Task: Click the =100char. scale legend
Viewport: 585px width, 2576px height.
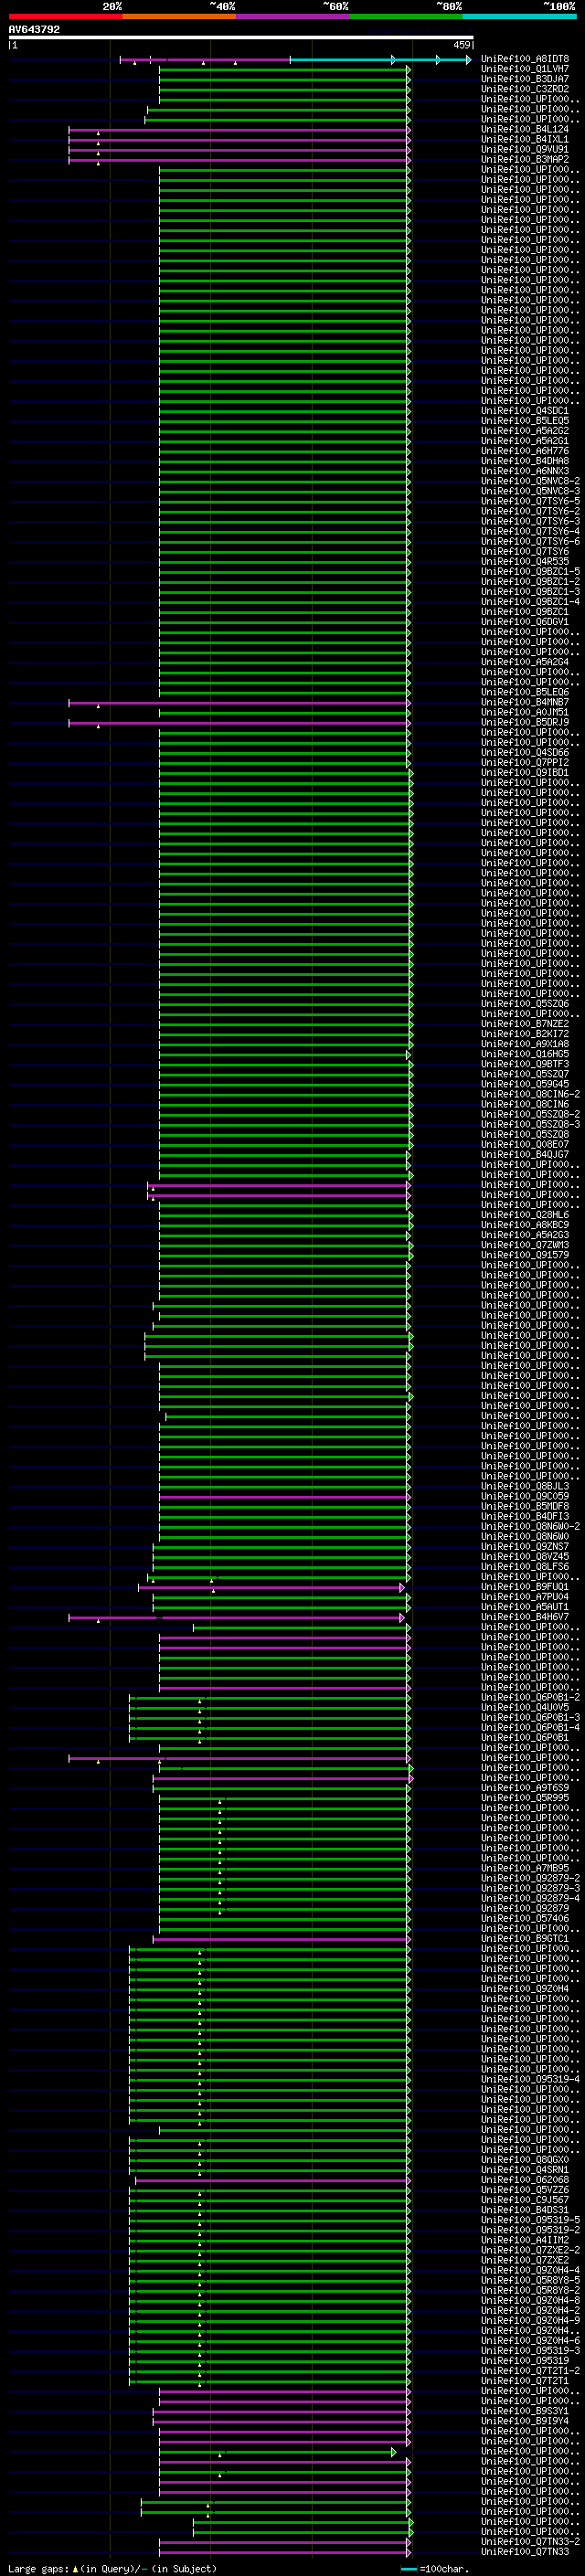Action: click(433, 2569)
